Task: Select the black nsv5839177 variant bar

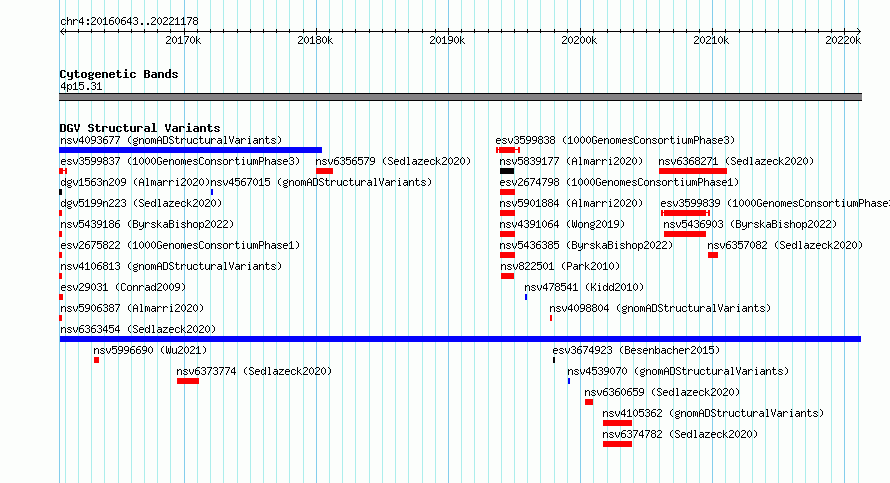Action: click(507, 171)
